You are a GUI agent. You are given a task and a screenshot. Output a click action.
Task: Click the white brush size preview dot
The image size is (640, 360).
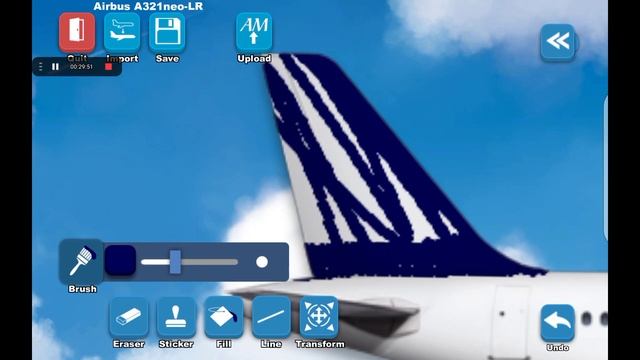[262, 262]
